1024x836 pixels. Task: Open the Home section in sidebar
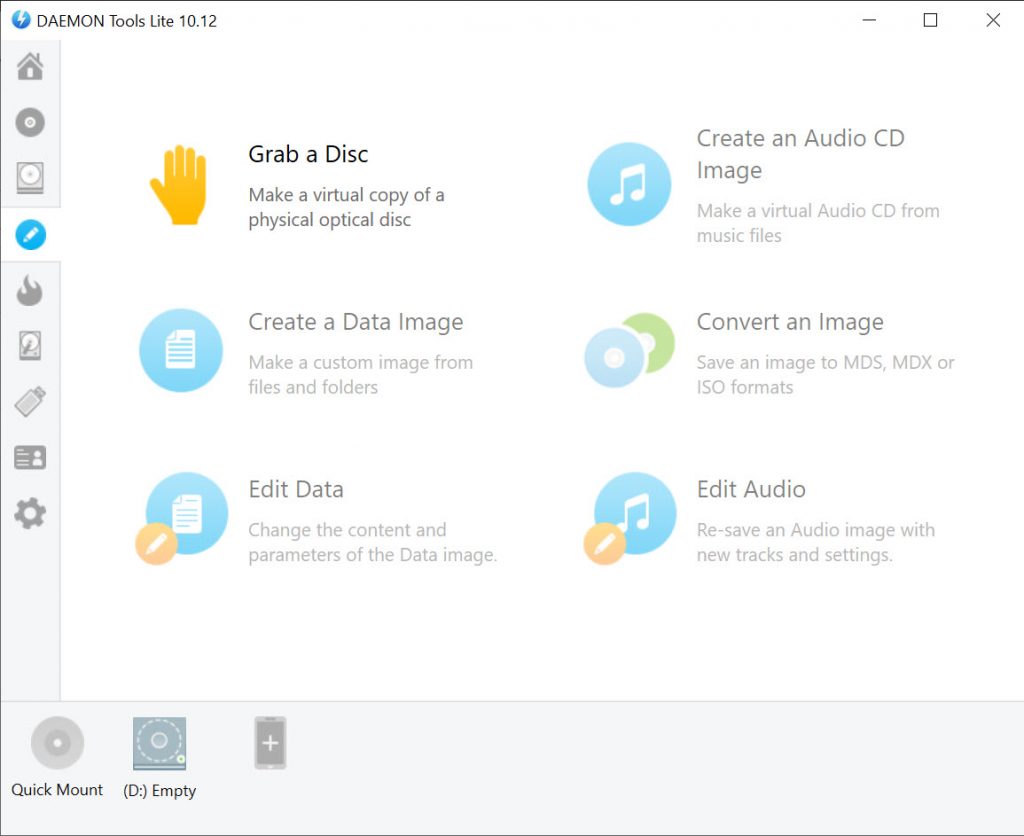point(30,68)
